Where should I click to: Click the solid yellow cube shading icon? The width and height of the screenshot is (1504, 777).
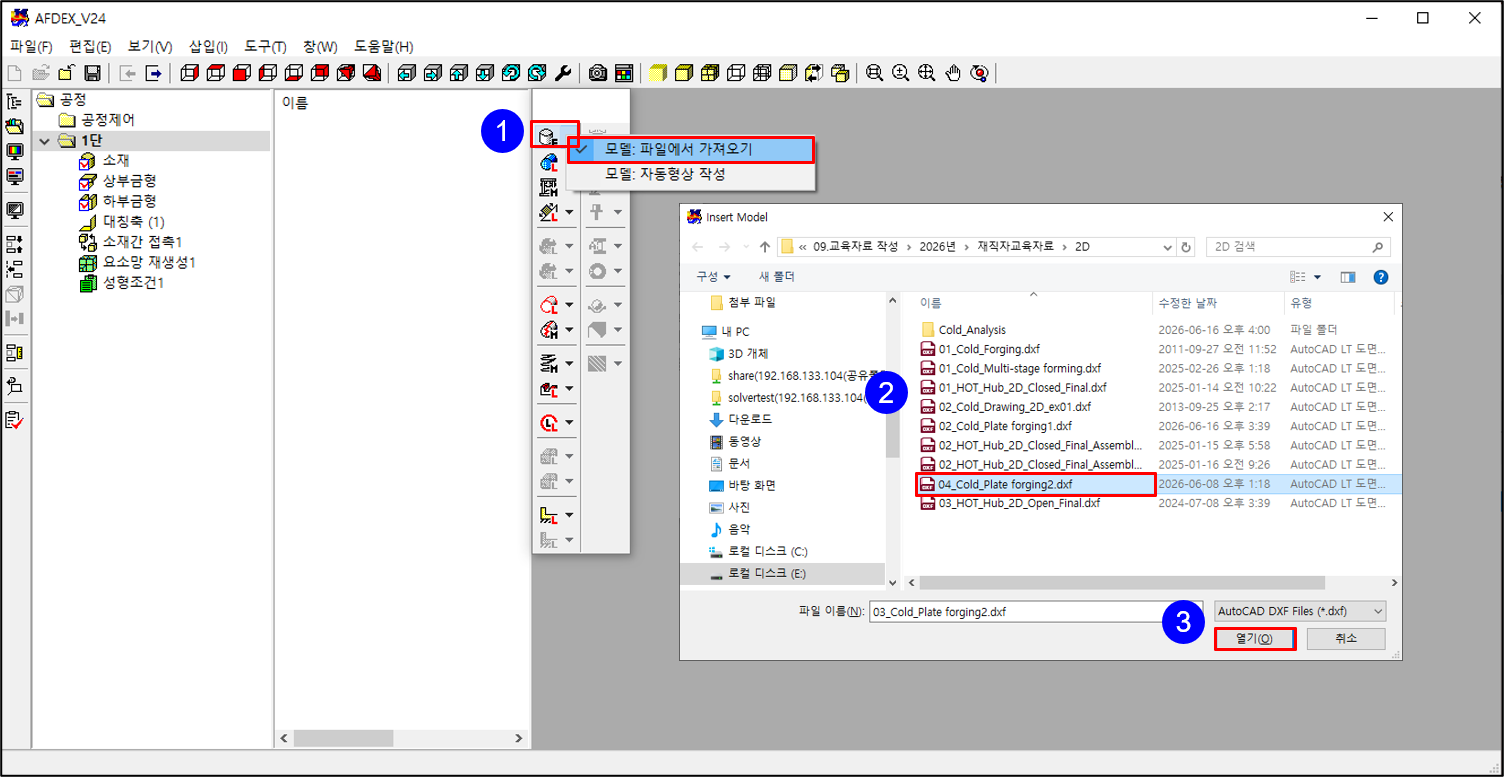(657, 73)
